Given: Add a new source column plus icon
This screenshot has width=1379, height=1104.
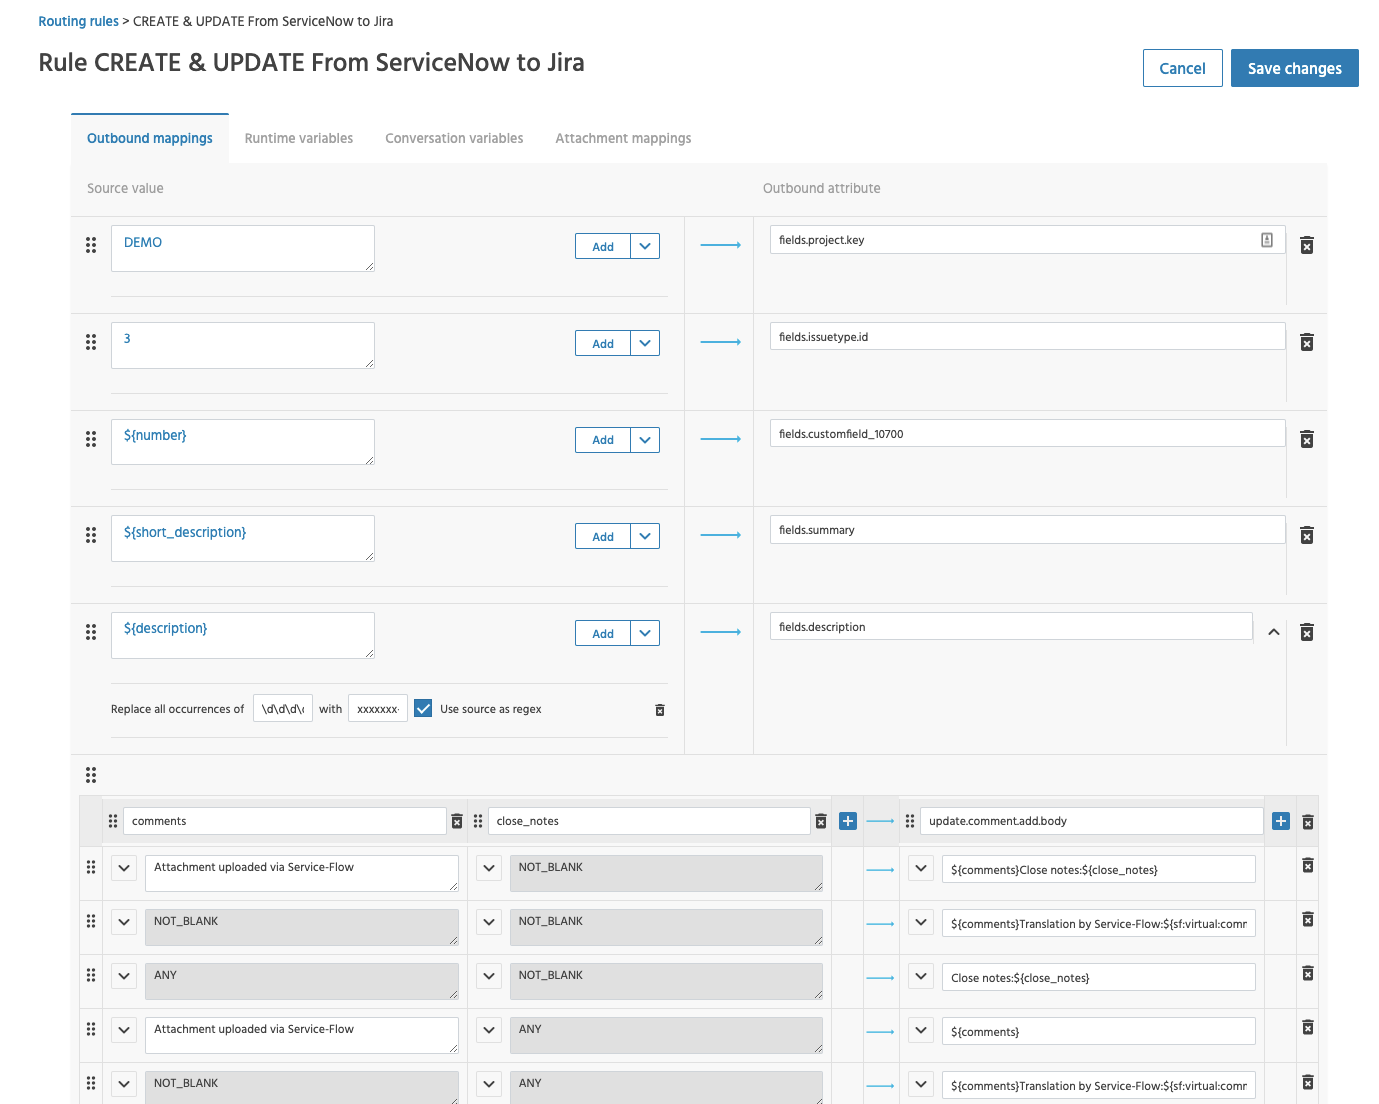Looking at the screenshot, I should click(x=848, y=821).
